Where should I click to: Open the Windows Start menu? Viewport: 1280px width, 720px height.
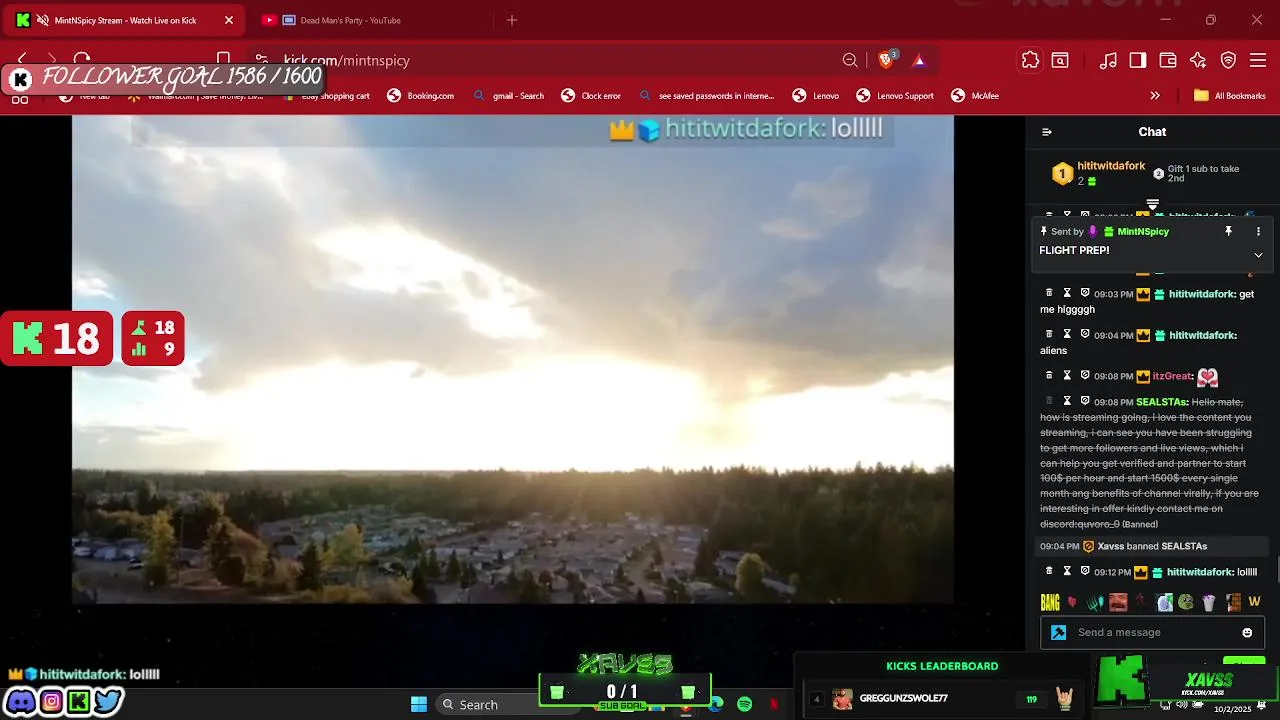[x=419, y=704]
